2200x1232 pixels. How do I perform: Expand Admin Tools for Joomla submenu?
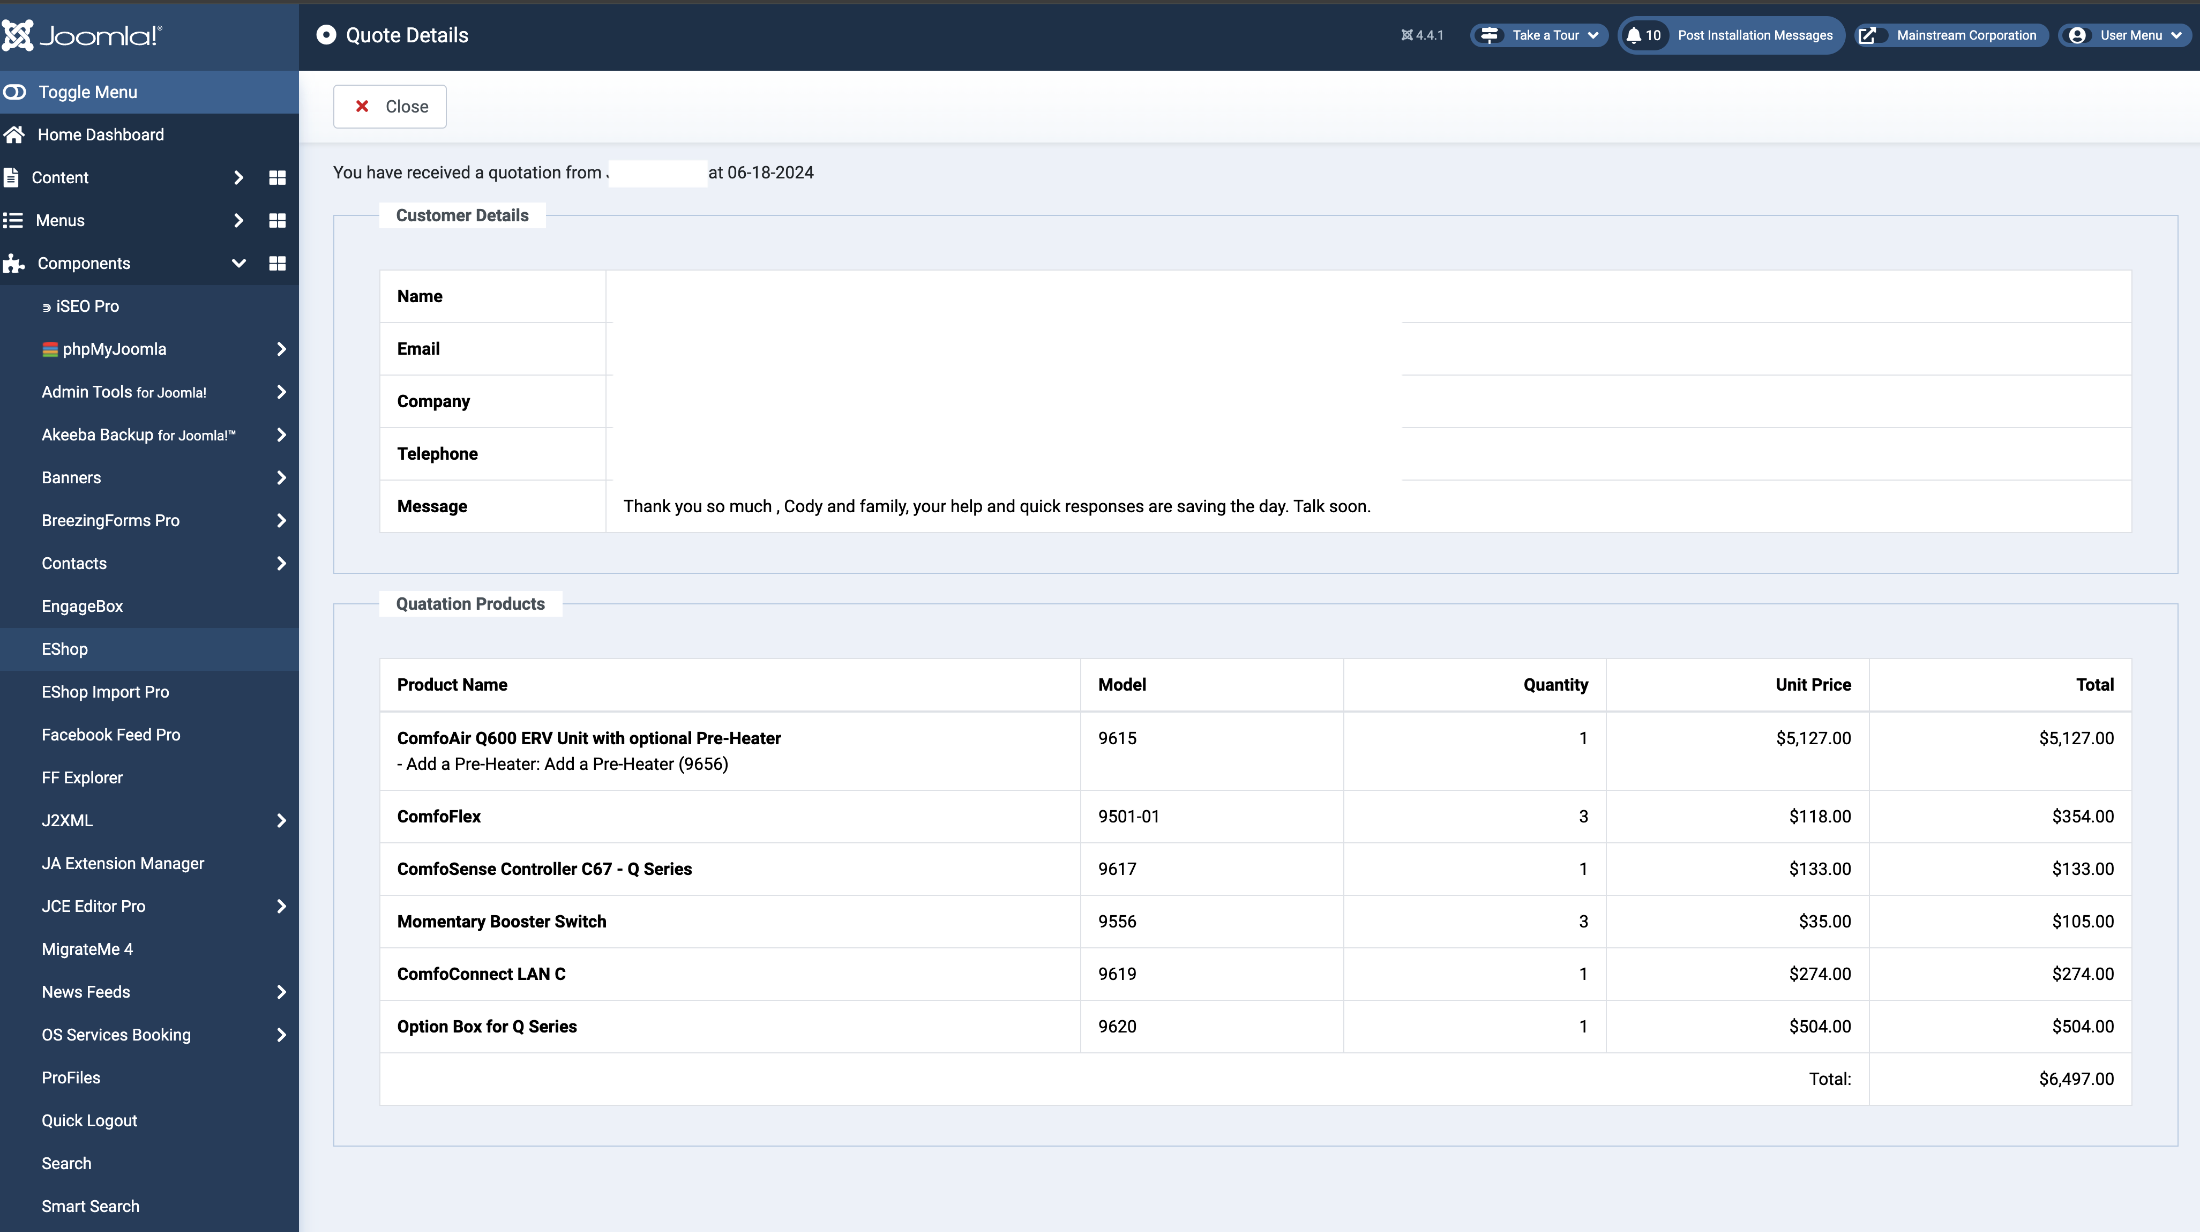(x=281, y=393)
